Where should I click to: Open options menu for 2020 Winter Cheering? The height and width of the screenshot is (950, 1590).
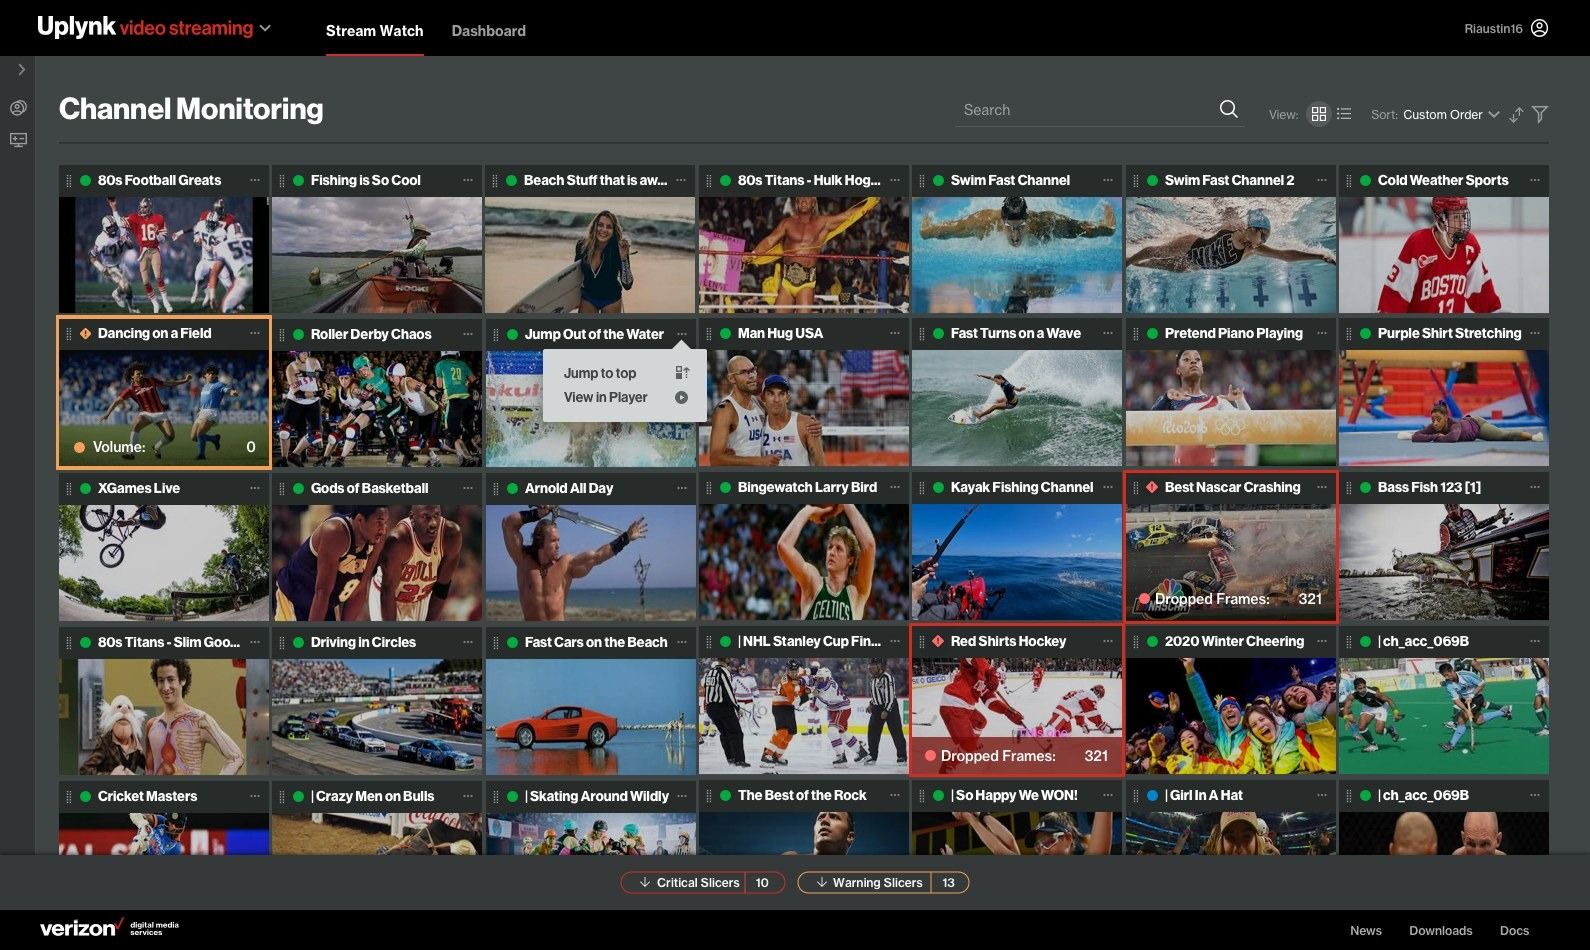(x=1322, y=641)
